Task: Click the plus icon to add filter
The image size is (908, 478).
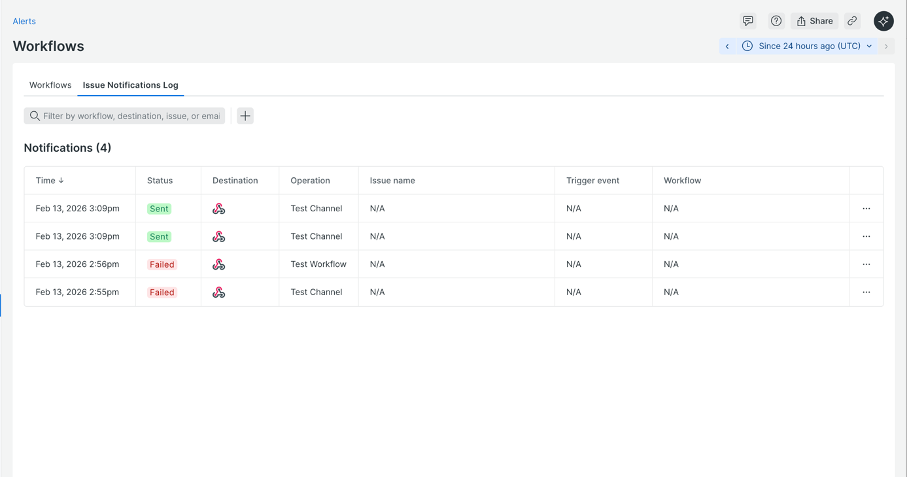Action: tap(245, 116)
